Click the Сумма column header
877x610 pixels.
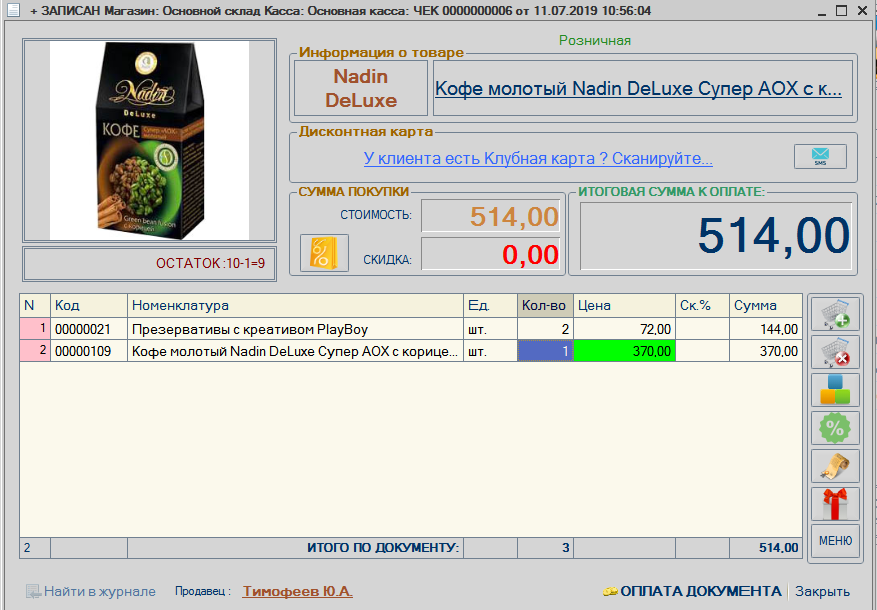(x=766, y=305)
